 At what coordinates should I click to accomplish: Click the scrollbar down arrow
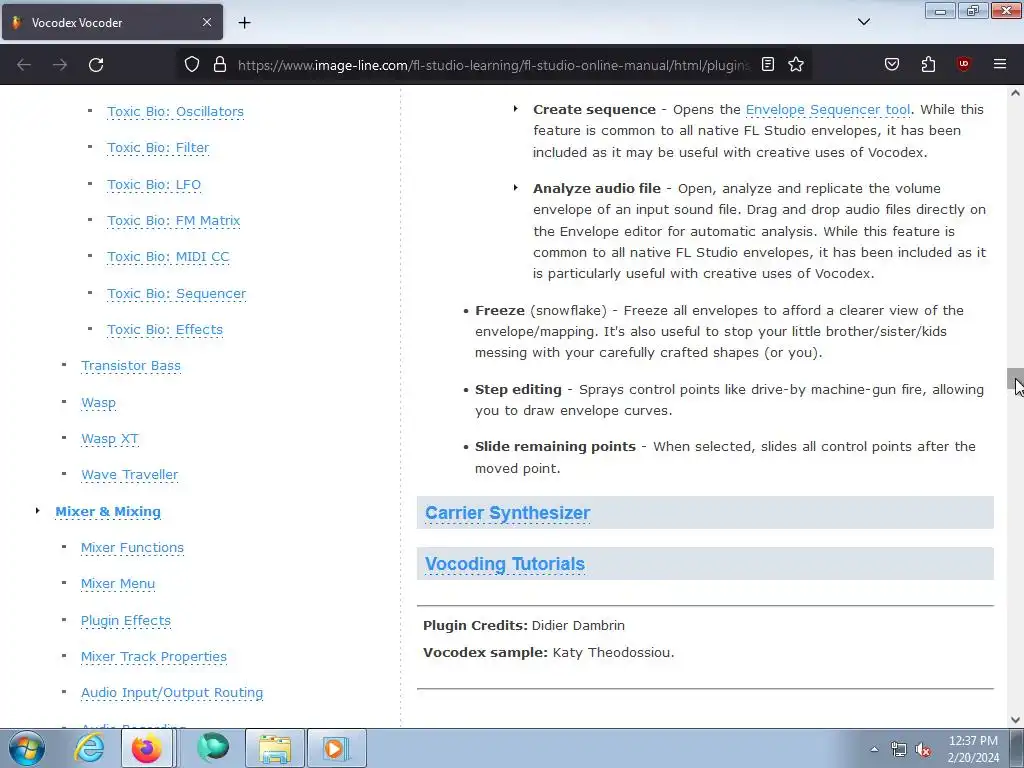[1015, 720]
